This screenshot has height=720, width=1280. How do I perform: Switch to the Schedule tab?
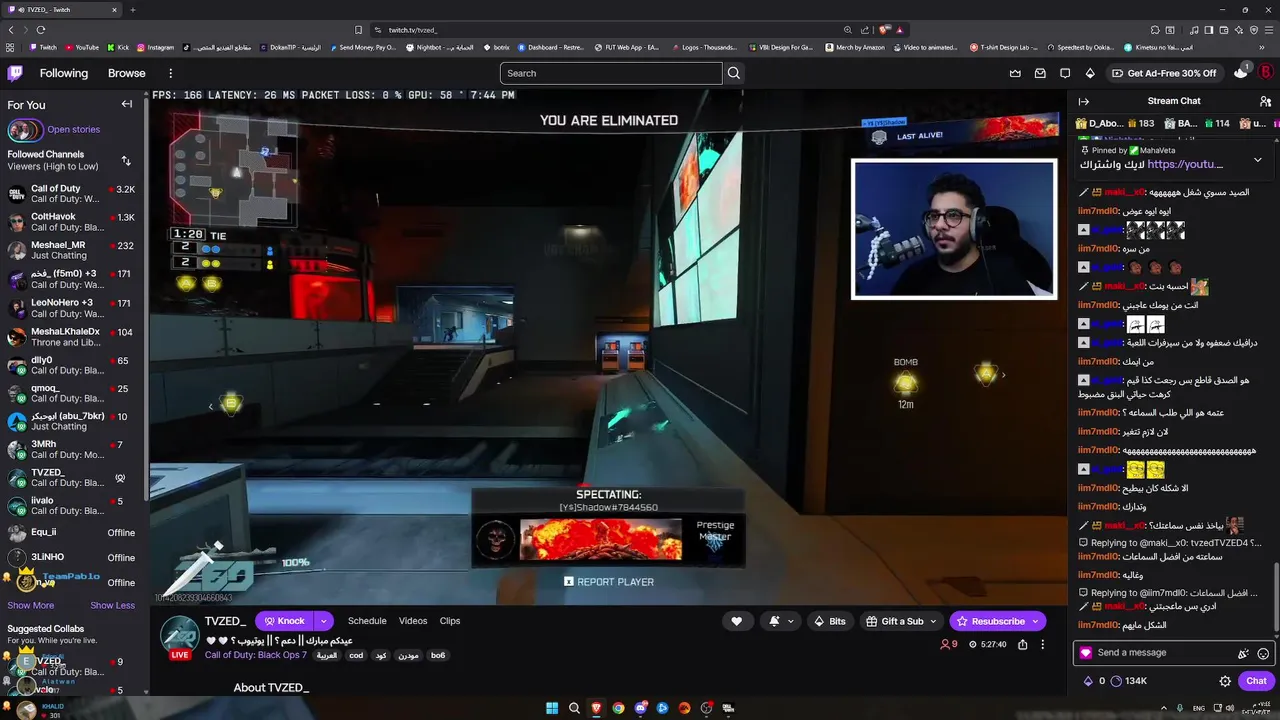click(x=367, y=621)
